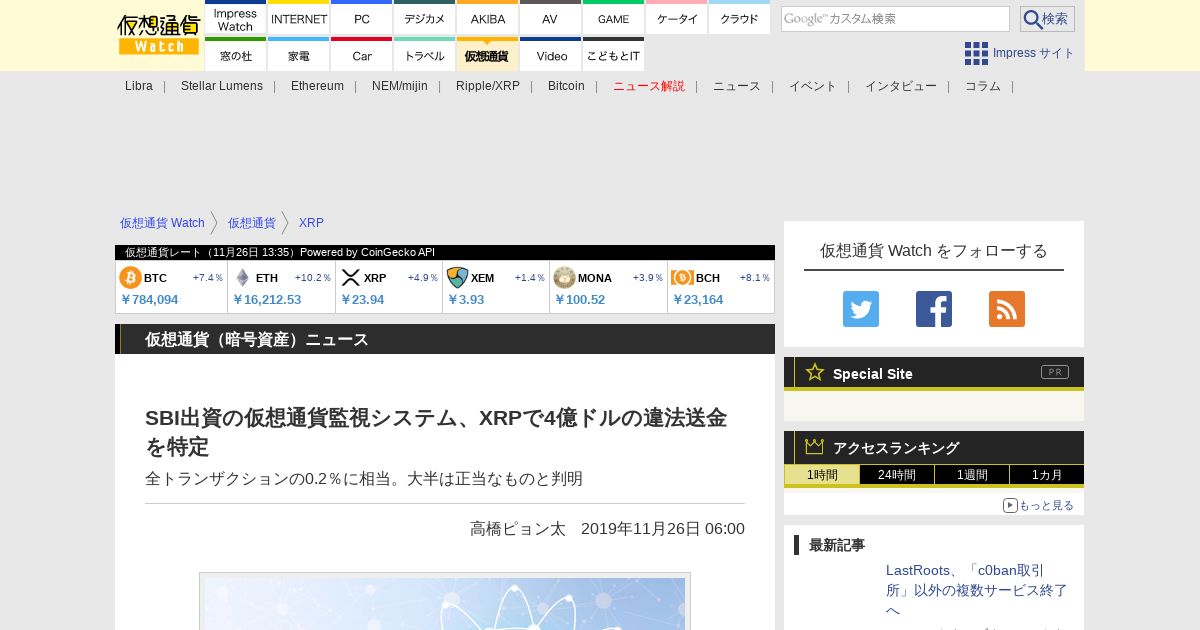Open the トラベル site tab
The image size is (1200, 630).
(x=425, y=55)
